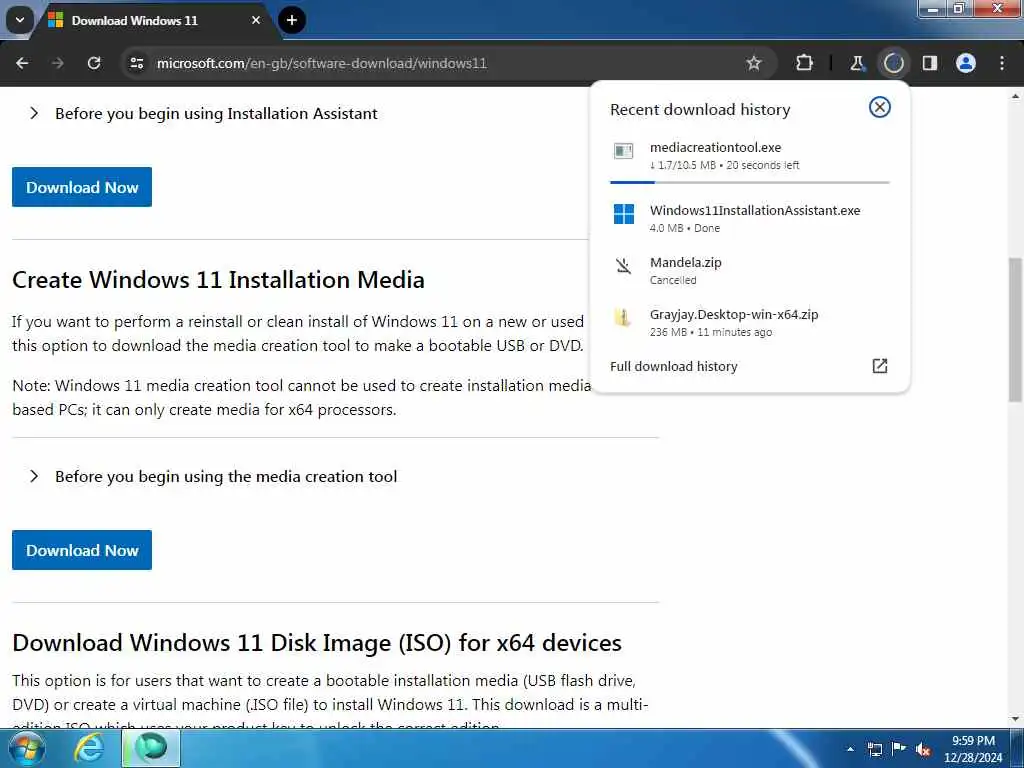Click the scrollbar up arrow
This screenshot has width=1024, height=768.
click(1016, 96)
